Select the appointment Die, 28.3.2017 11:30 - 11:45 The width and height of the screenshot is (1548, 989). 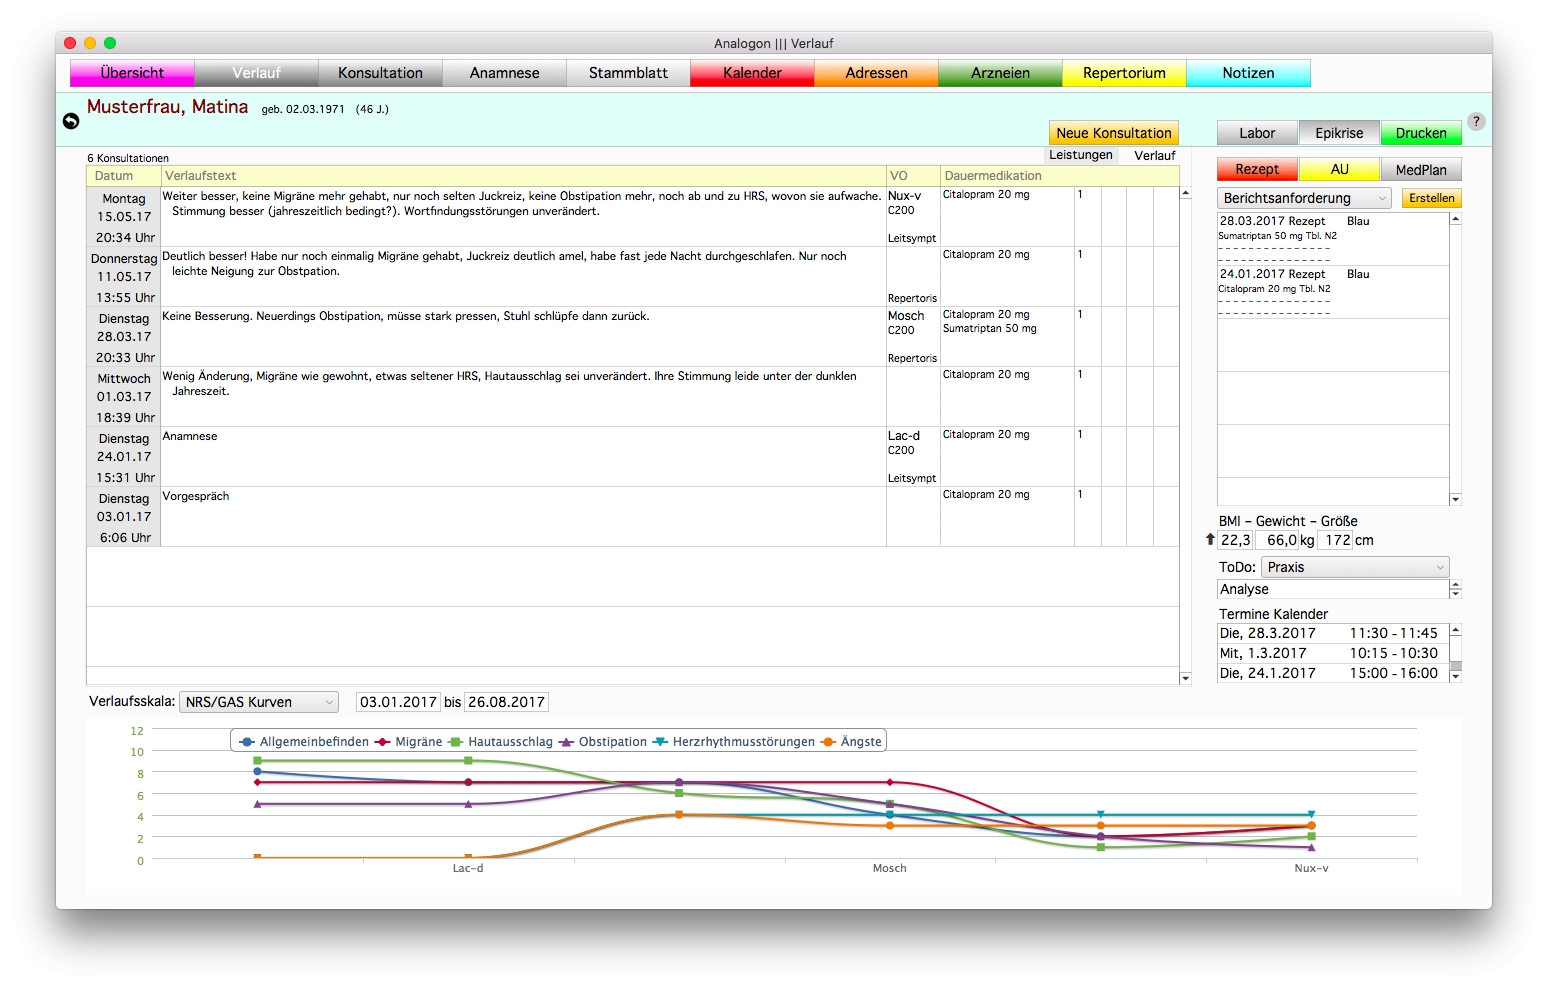pos(1333,633)
